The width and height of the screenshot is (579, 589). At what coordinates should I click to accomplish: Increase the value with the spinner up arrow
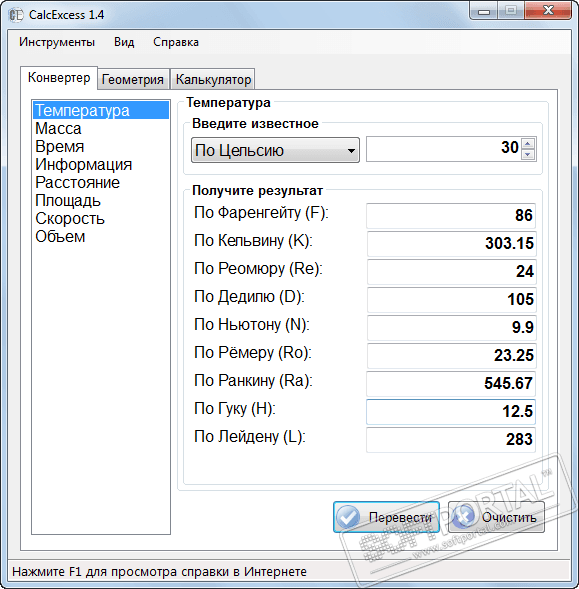point(528,143)
